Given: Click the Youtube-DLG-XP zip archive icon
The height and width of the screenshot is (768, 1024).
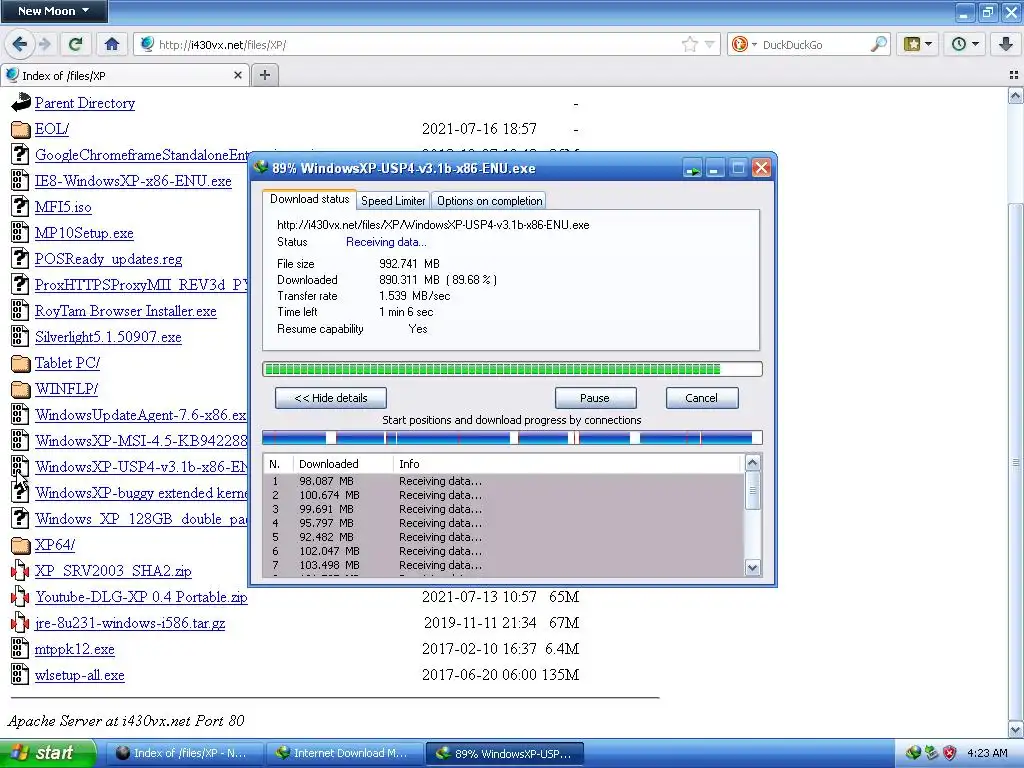Looking at the screenshot, I should point(20,597).
